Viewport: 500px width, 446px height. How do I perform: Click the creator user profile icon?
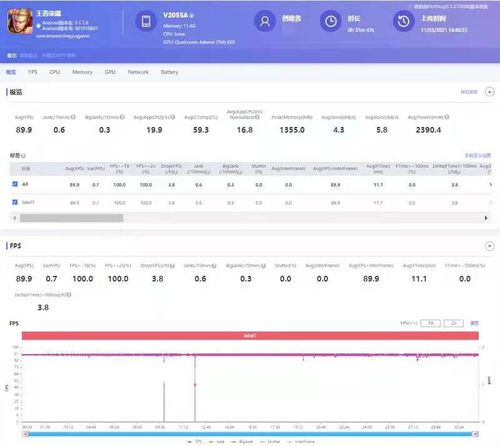(x=265, y=21)
